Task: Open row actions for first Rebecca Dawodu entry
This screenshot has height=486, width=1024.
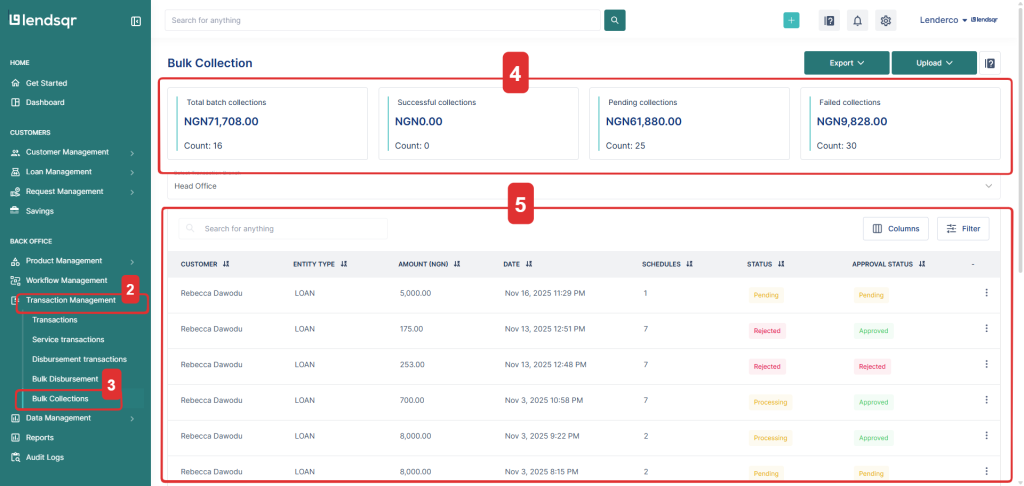Action: click(x=986, y=293)
